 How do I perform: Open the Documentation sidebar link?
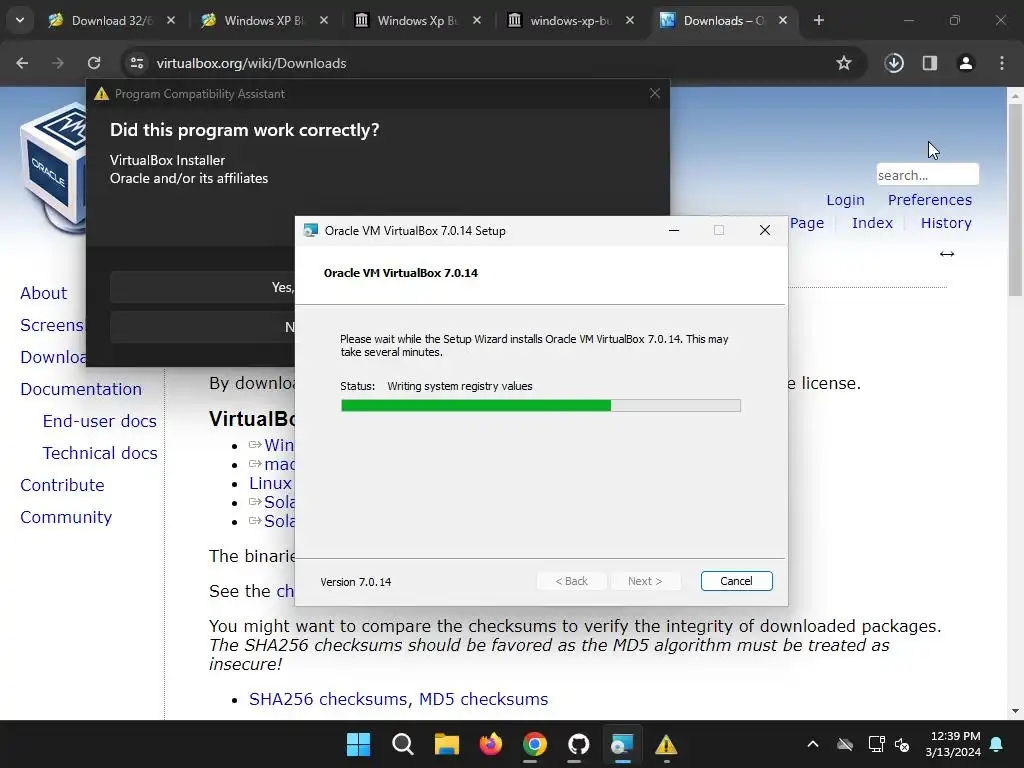click(81, 389)
